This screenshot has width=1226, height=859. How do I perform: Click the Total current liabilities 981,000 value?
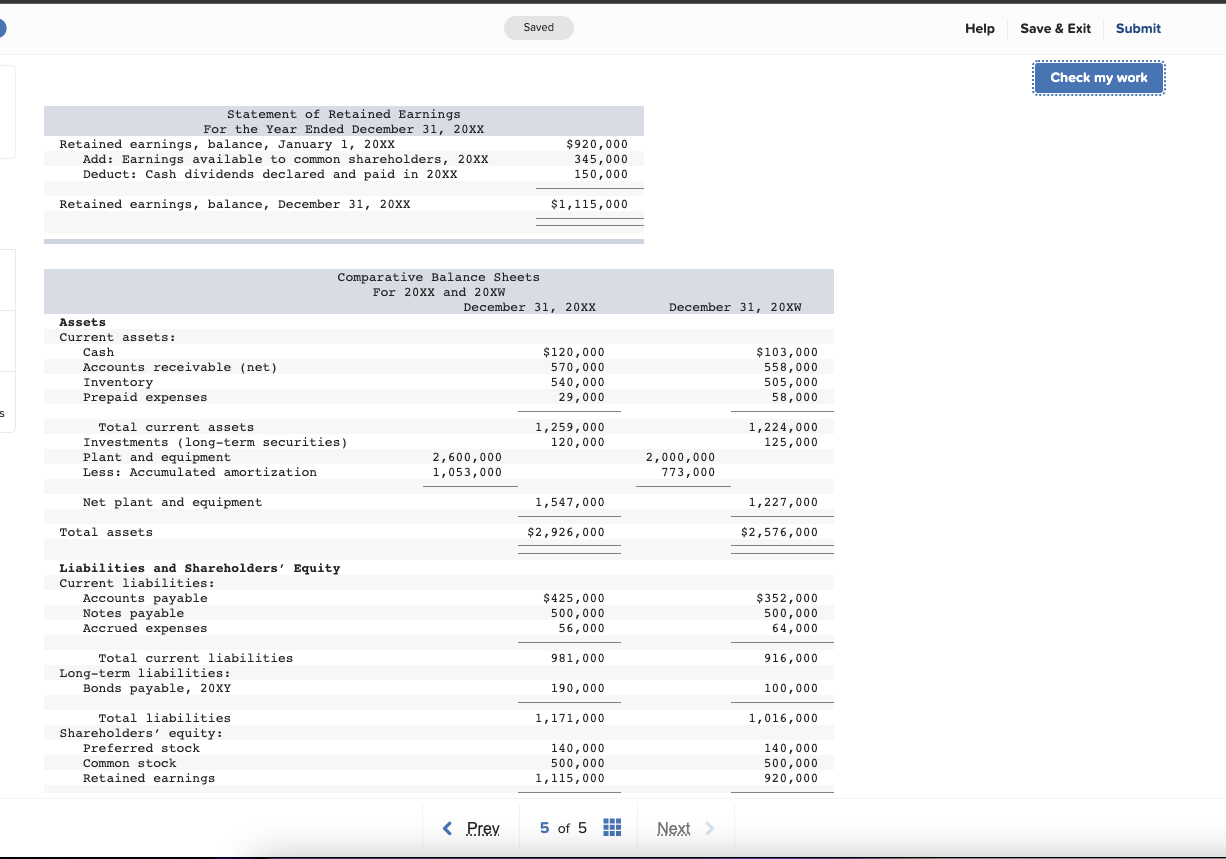578,658
